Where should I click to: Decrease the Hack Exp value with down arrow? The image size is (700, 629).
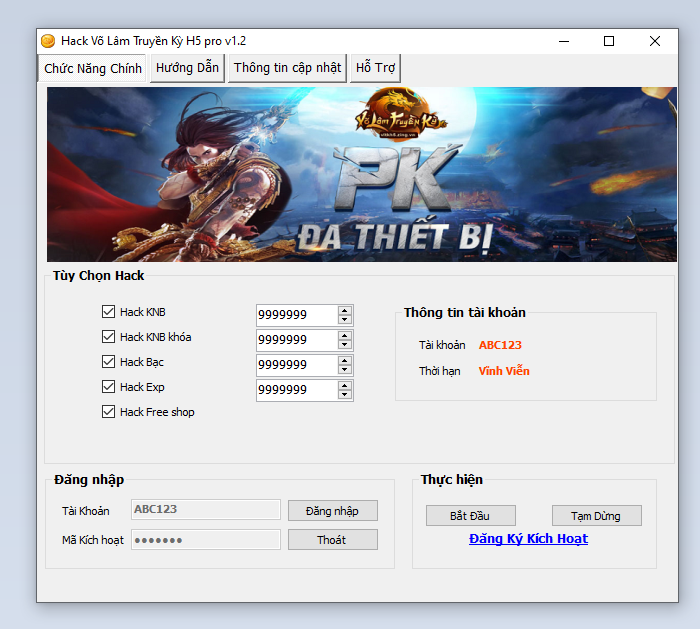(345, 394)
